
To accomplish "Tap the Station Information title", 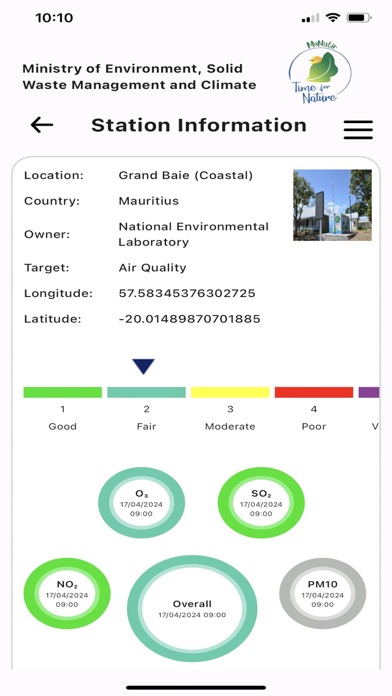I will (199, 125).
